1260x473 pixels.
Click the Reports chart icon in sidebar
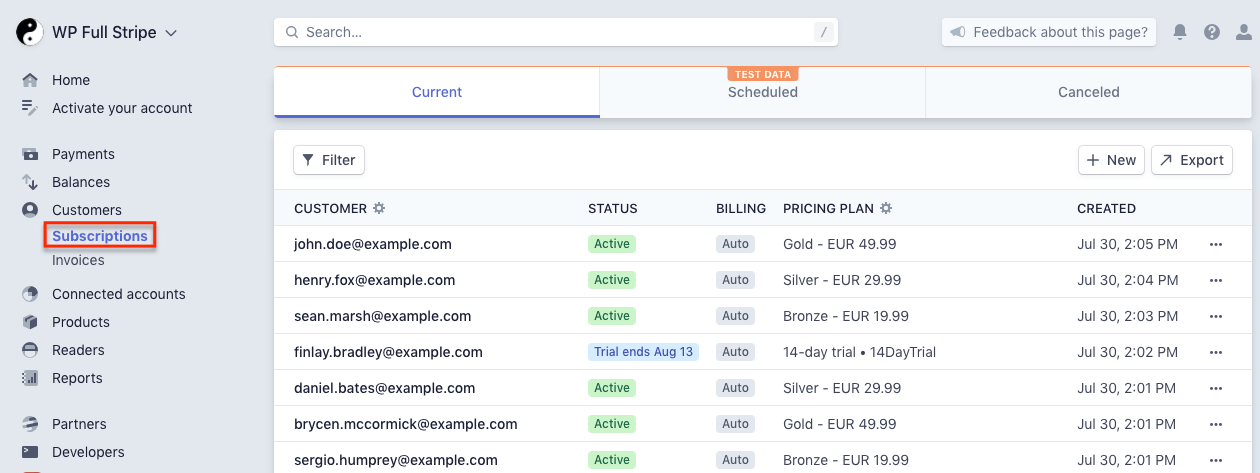pos(30,378)
